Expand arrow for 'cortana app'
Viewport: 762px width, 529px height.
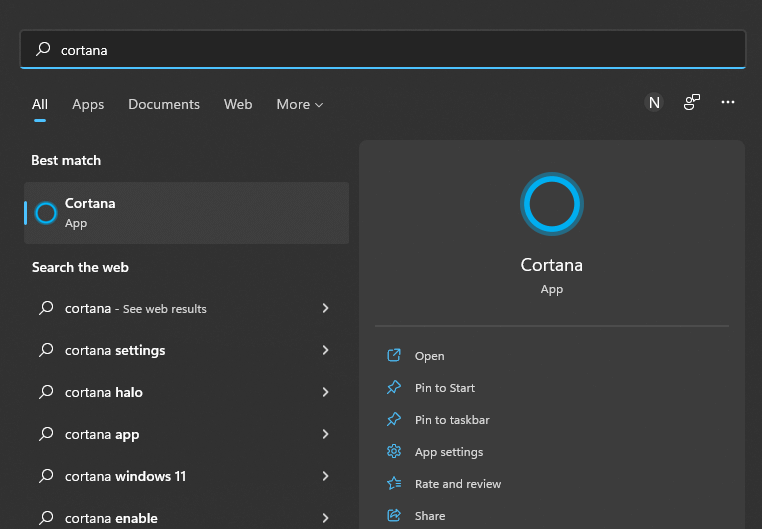click(326, 434)
